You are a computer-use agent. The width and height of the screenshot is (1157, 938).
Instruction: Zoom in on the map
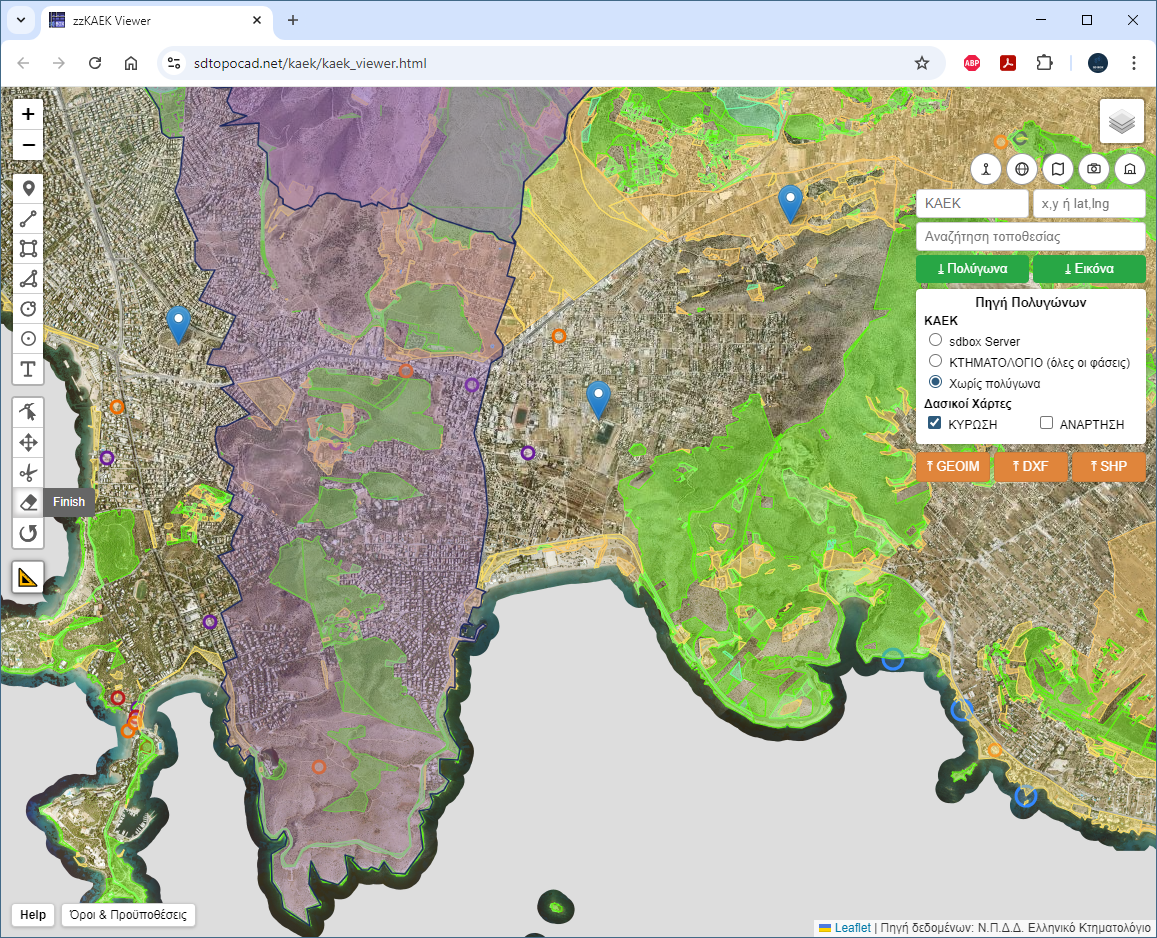click(28, 114)
